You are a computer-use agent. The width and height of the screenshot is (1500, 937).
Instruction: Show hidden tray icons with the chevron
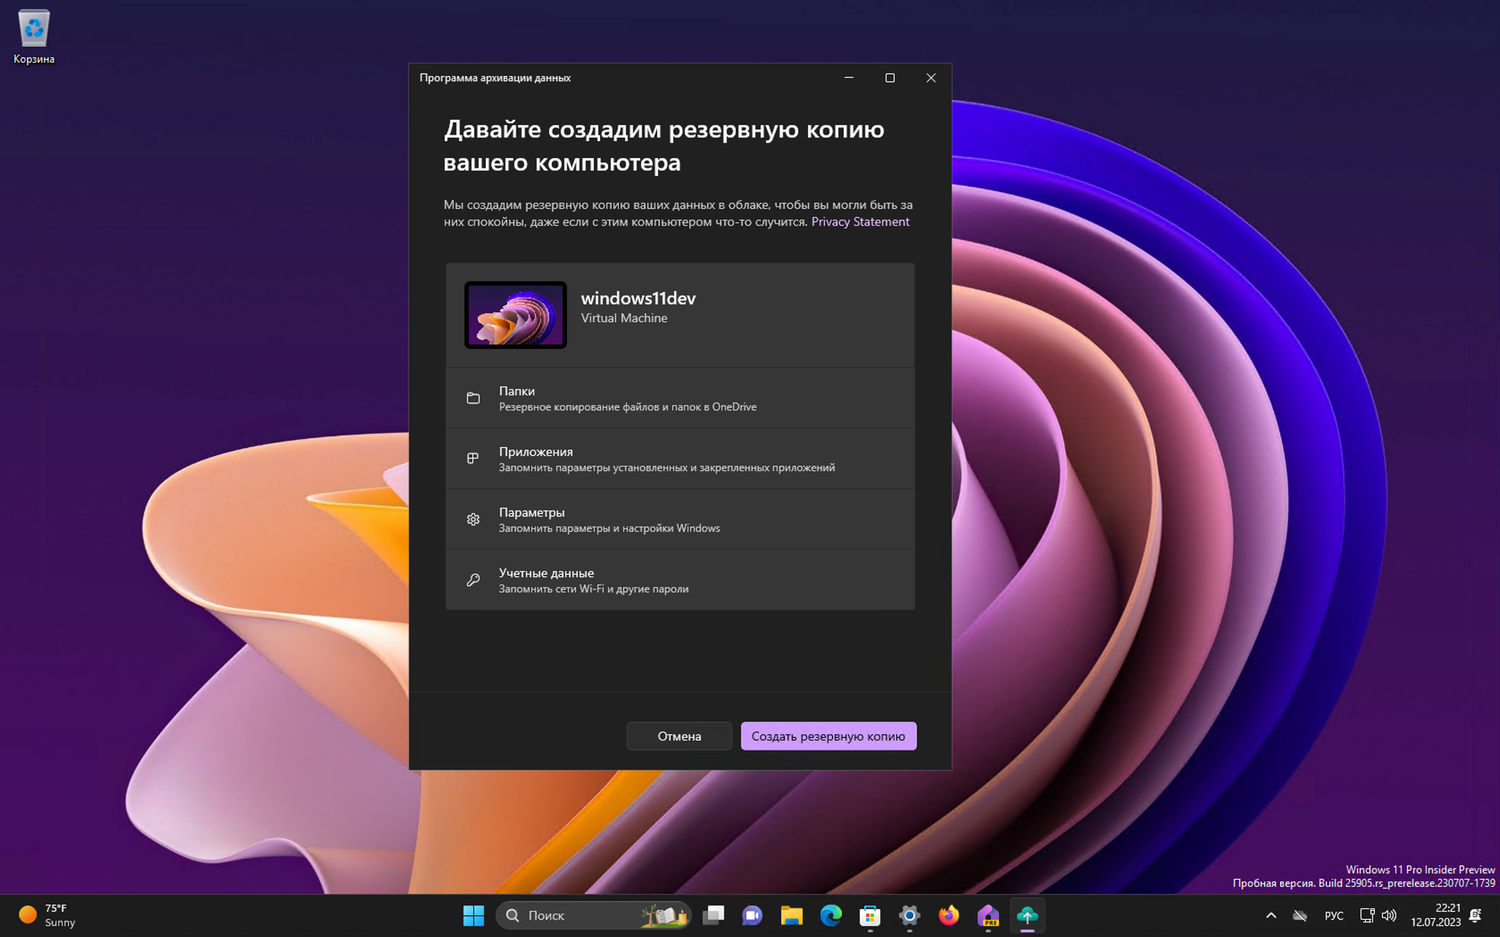click(1271, 915)
